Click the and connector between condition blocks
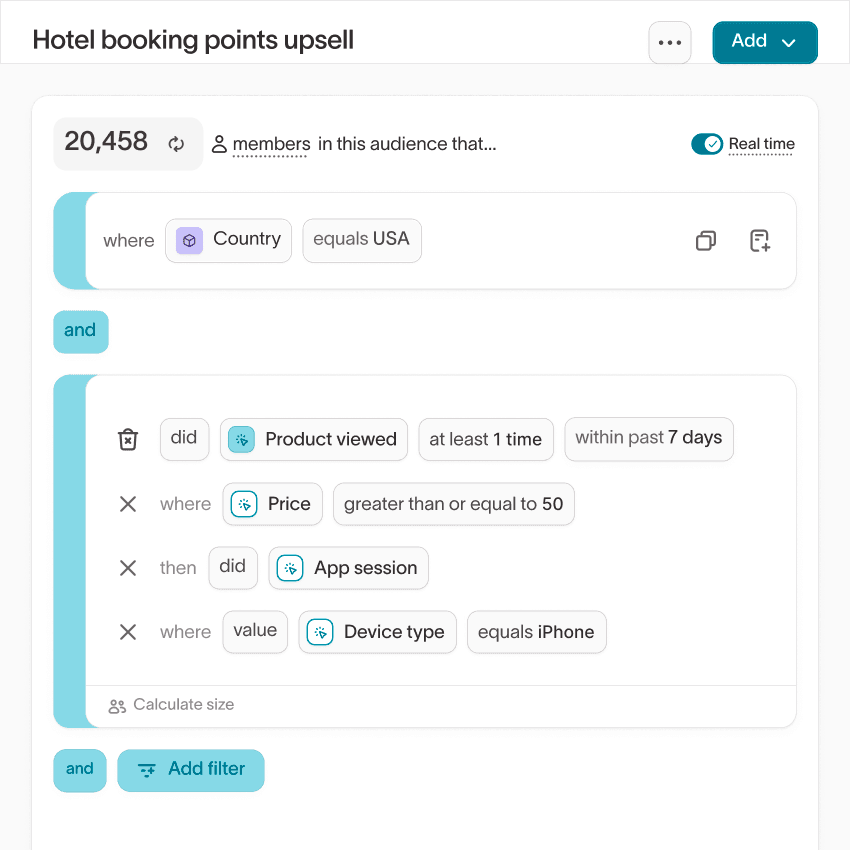The height and width of the screenshot is (850, 850). (80, 331)
